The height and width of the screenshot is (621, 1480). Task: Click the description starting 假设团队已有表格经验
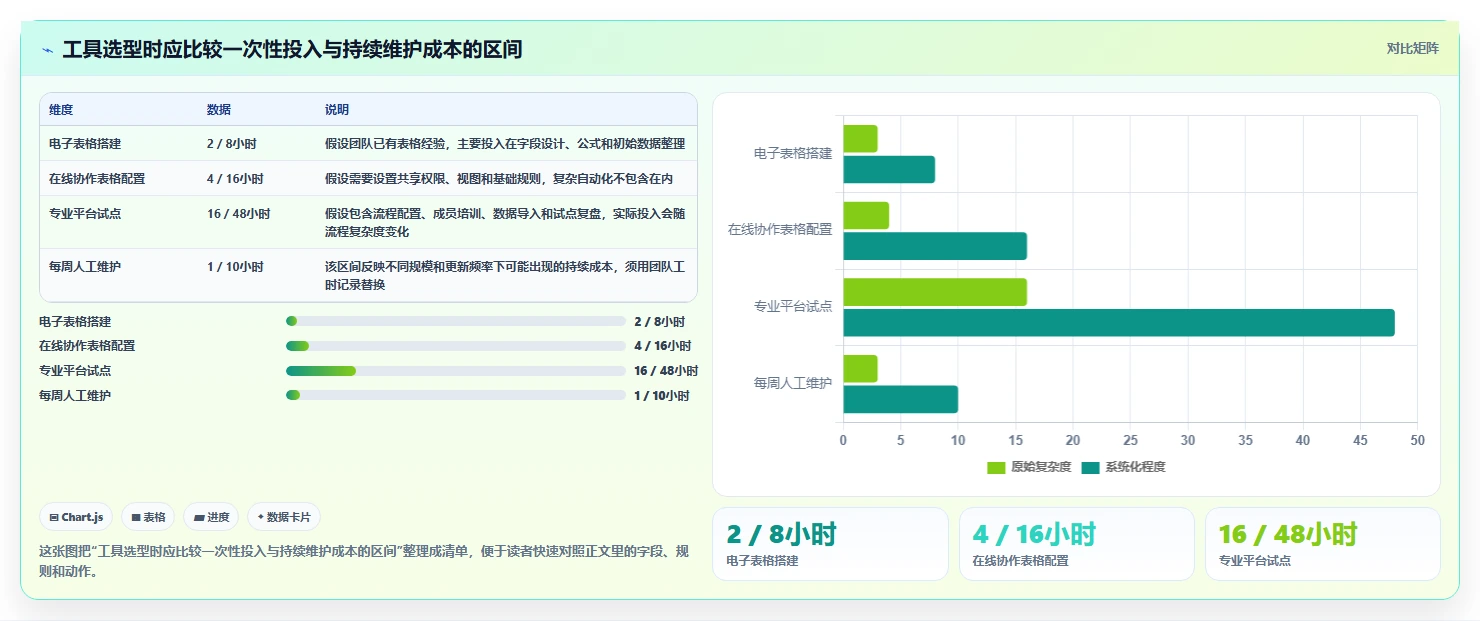coord(505,143)
